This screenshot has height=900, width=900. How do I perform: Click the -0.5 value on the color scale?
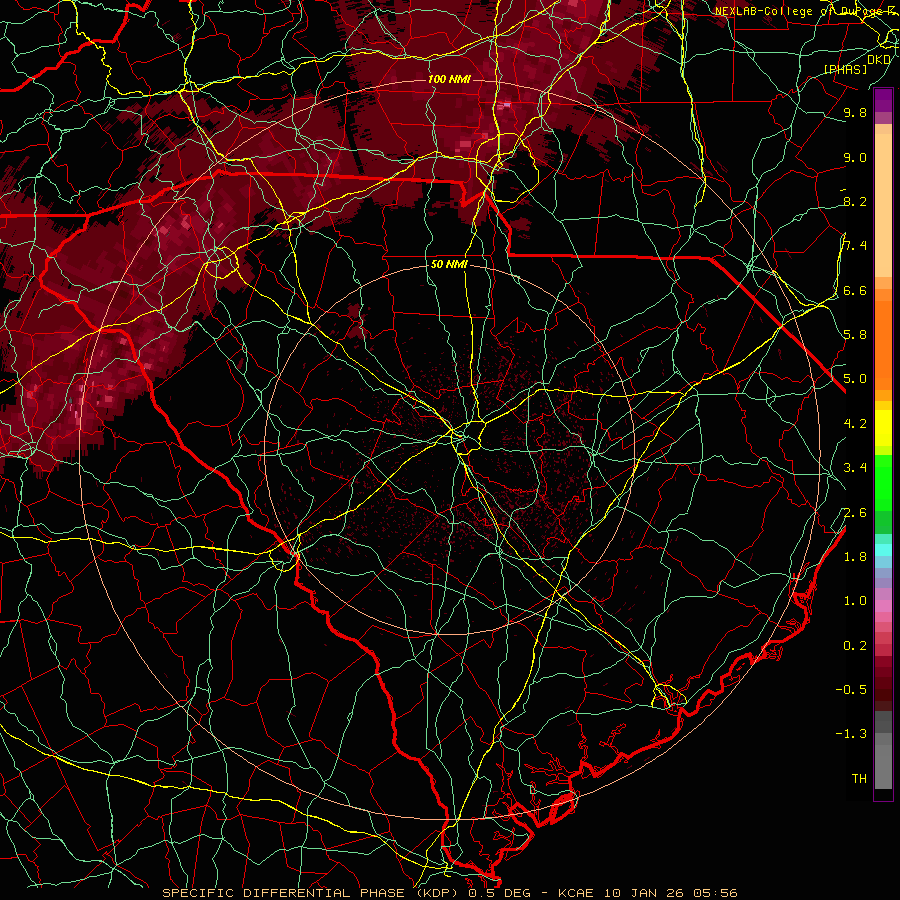[851, 689]
